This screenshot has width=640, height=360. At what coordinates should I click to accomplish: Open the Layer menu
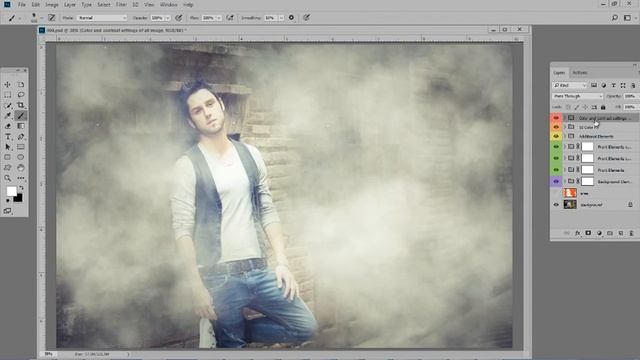point(70,4)
